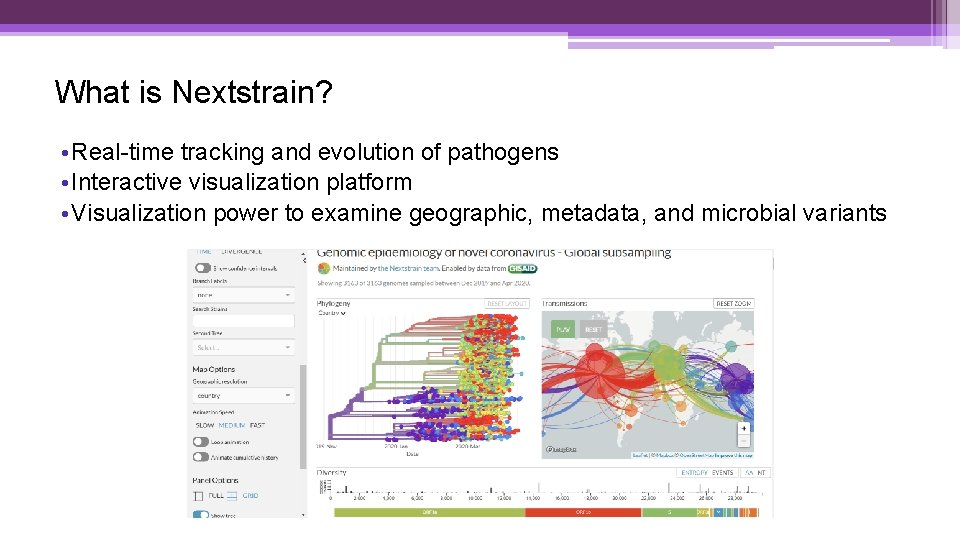
Task: Click the GISAID badge
Action: pyautogui.click(x=522, y=268)
